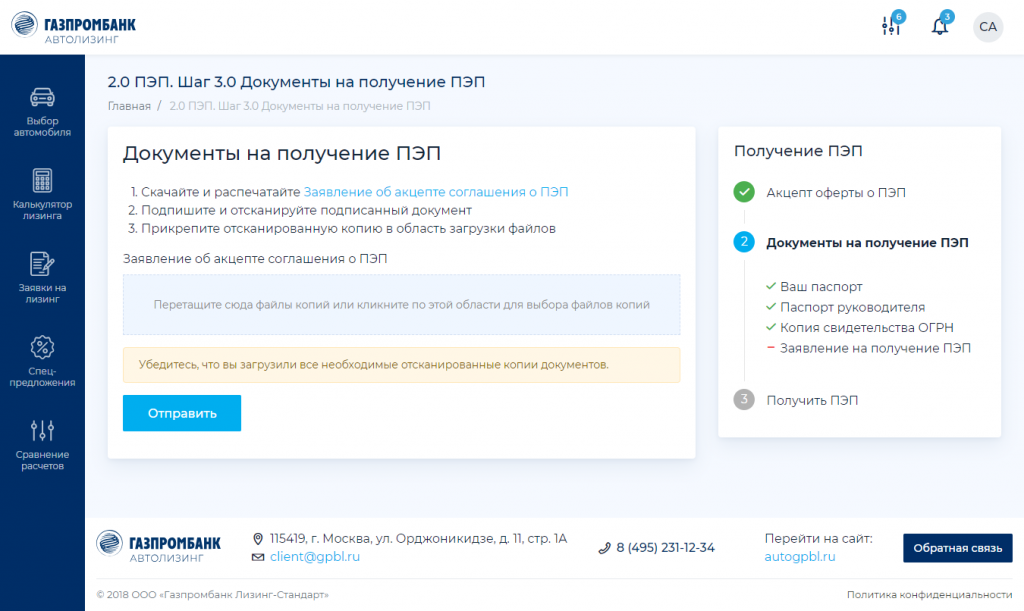Screen dimensions: 1024x611
Task: Click the footer address 115419, г. Москва
Action: [x=419, y=539]
